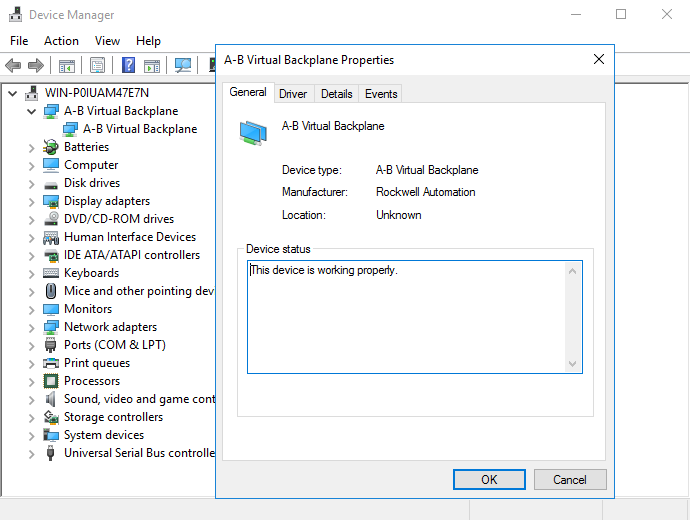
Task: Click Scan for hardware changes icon
Action: [x=183, y=66]
